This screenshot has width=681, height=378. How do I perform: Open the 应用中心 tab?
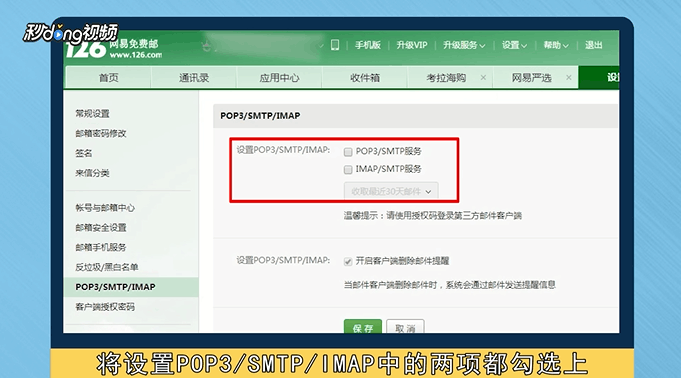(279, 77)
